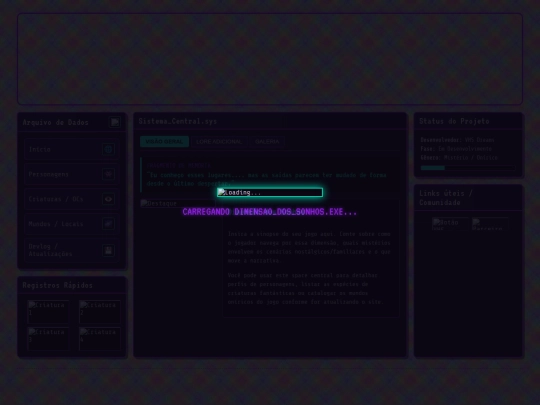
Task: Click the Gênero: Mistério / Onírico line
Action: 459,158
